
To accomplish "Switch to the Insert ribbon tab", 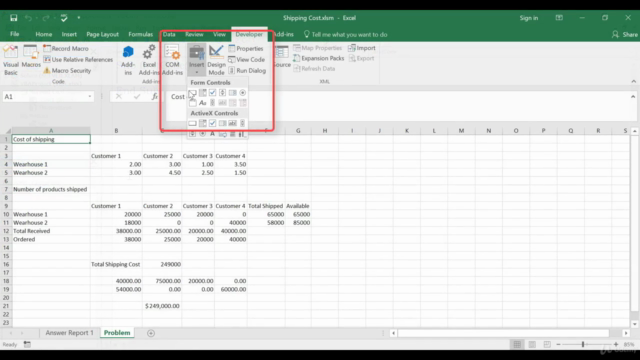I will pos(69,34).
